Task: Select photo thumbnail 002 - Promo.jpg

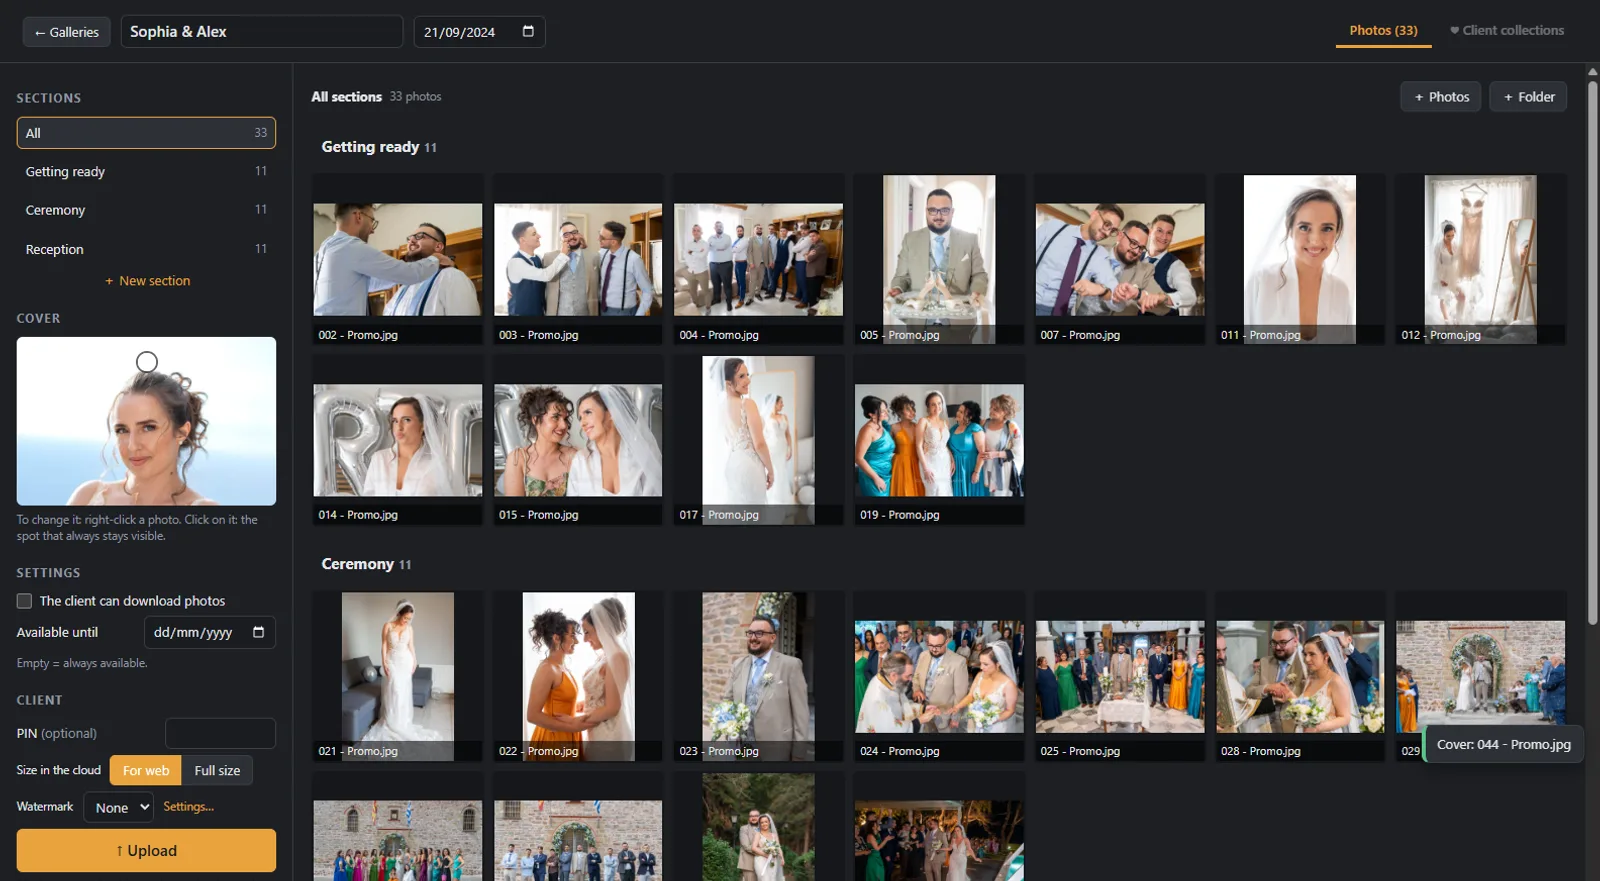Action: (x=398, y=260)
